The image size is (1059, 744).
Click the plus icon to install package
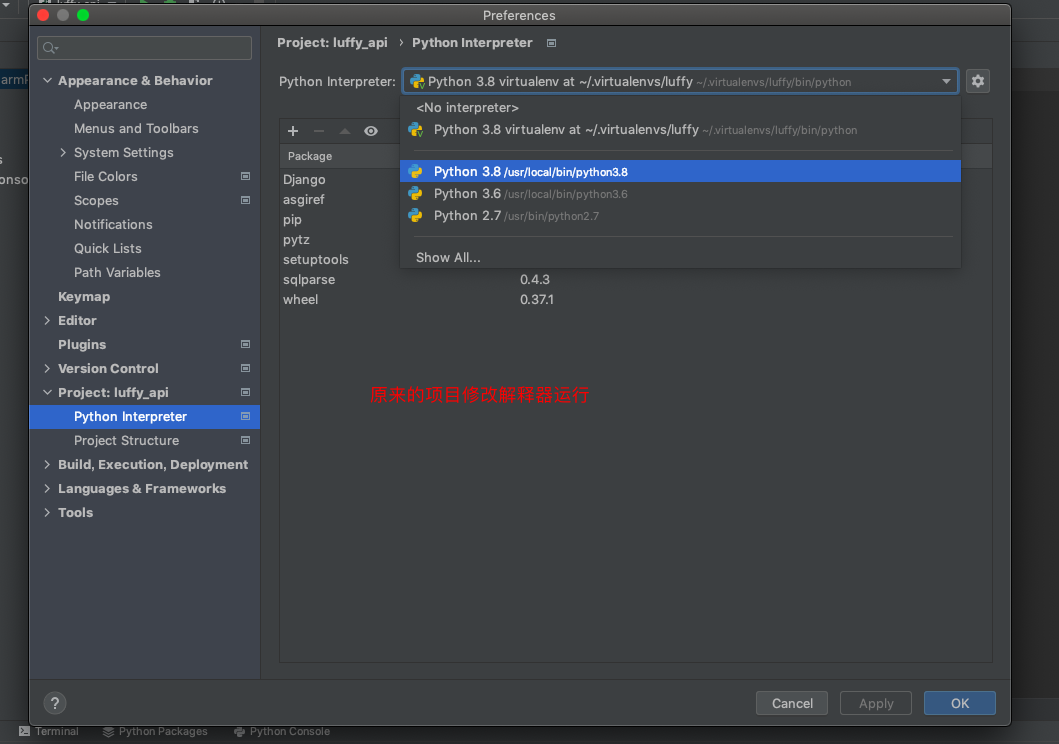pos(293,131)
